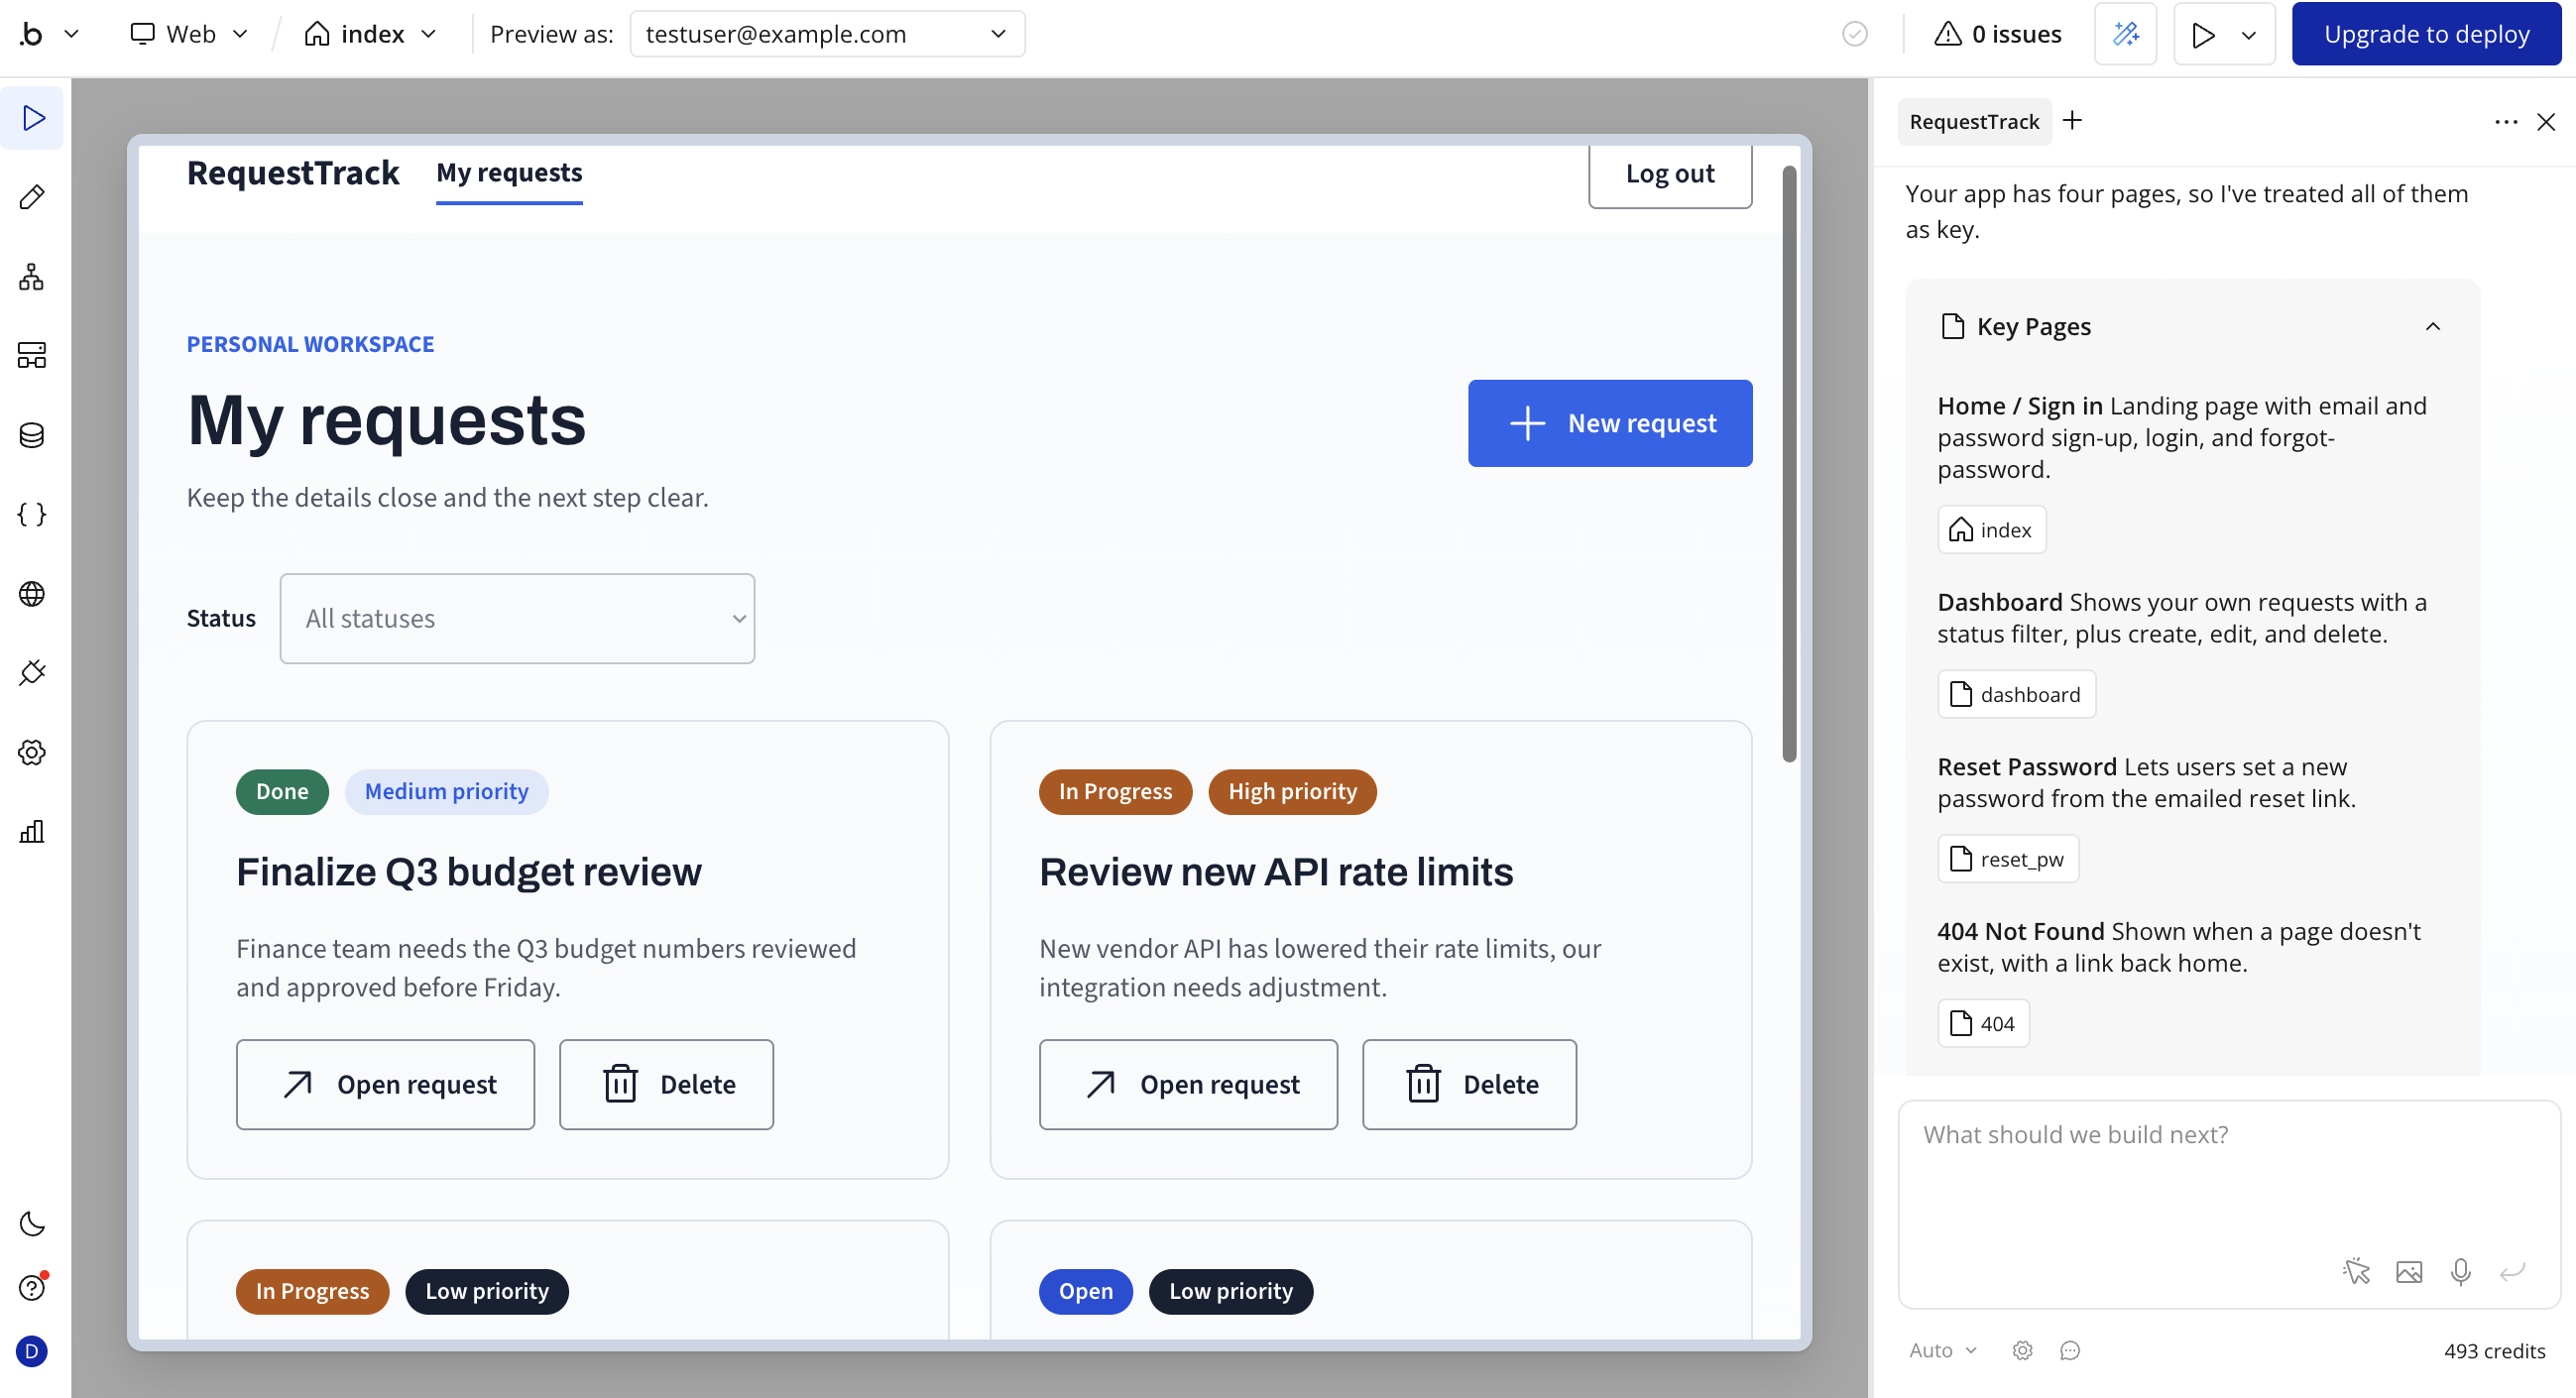Open the Workflow tree icon in sidebar
The height and width of the screenshot is (1398, 2576).
(x=32, y=277)
